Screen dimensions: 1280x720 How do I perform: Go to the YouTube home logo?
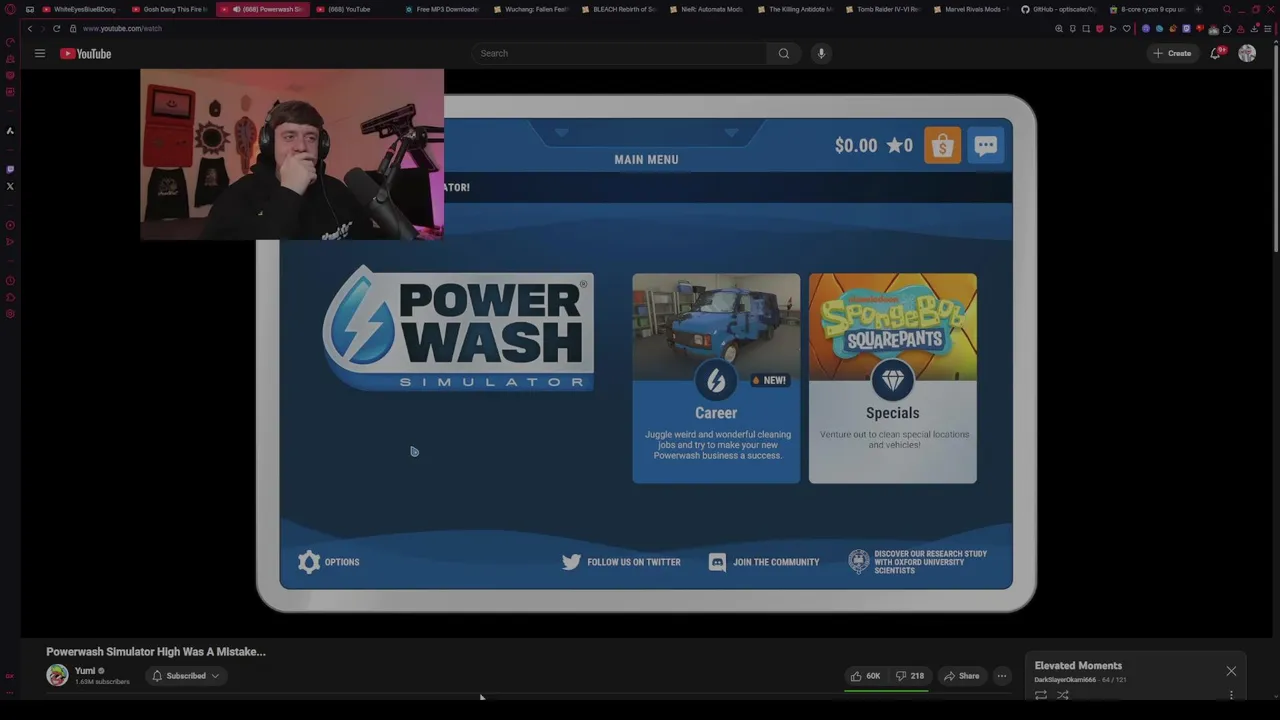85,53
